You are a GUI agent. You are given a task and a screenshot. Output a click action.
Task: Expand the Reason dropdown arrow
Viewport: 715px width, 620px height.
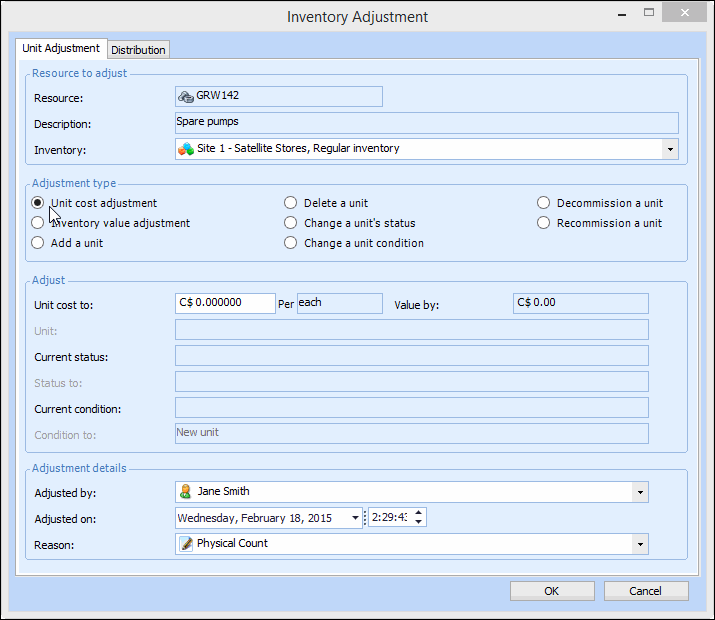(638, 544)
